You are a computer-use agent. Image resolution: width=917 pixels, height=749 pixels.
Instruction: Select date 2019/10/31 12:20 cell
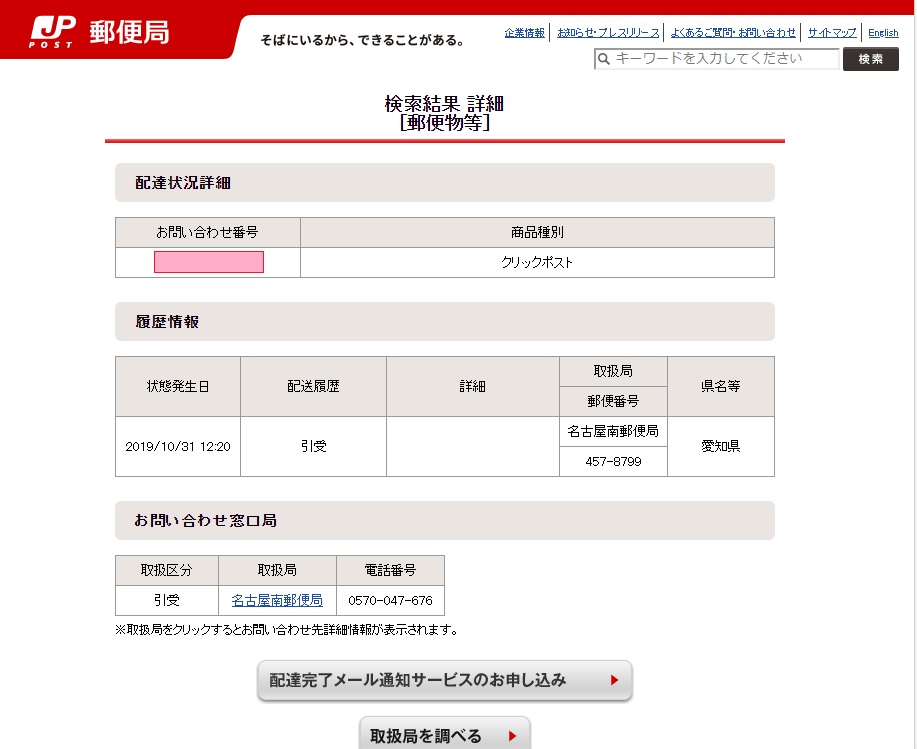point(178,447)
